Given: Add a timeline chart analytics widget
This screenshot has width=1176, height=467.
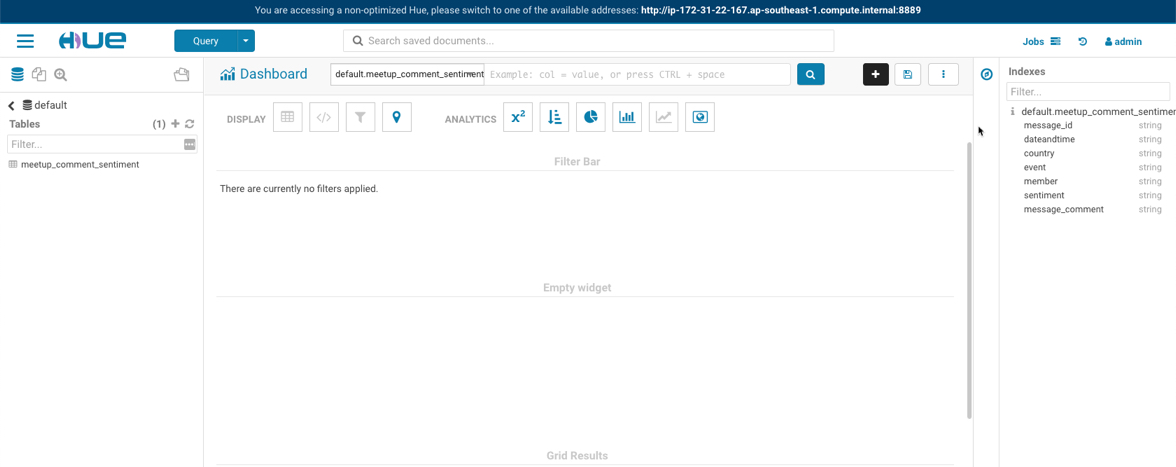Looking at the screenshot, I should (x=664, y=117).
